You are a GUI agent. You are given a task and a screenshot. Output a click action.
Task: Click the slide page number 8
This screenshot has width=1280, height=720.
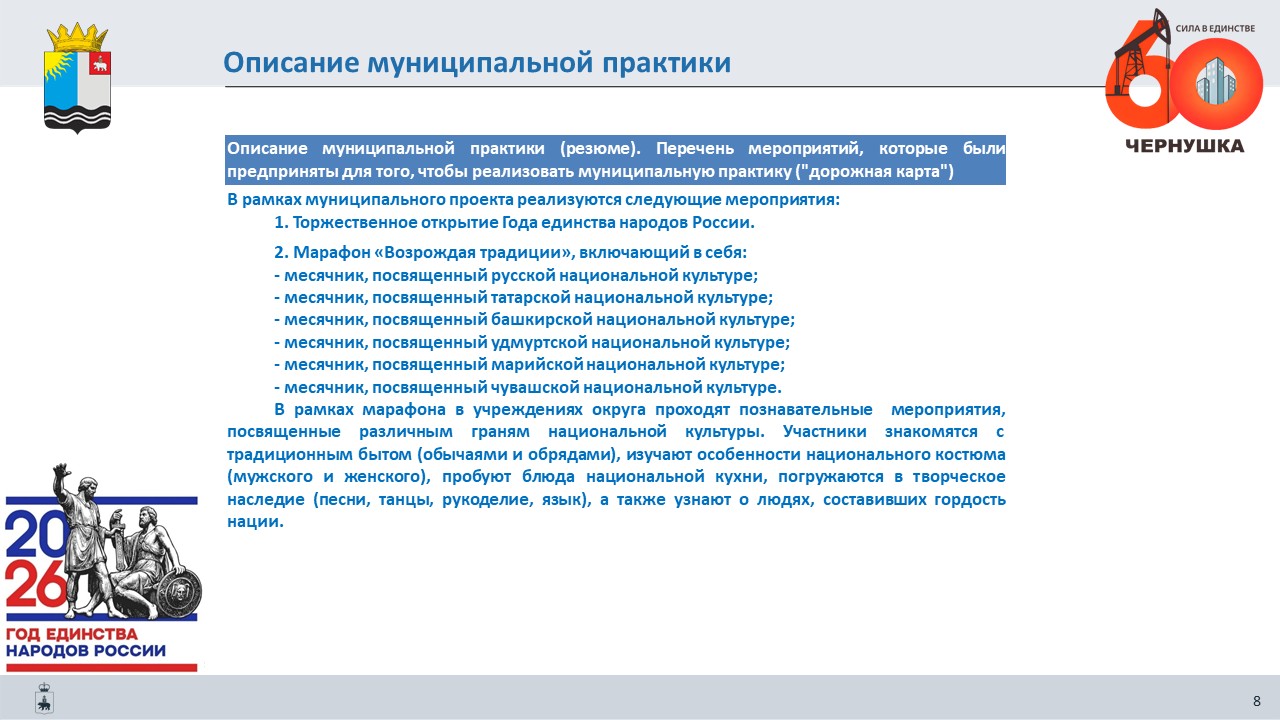1257,700
